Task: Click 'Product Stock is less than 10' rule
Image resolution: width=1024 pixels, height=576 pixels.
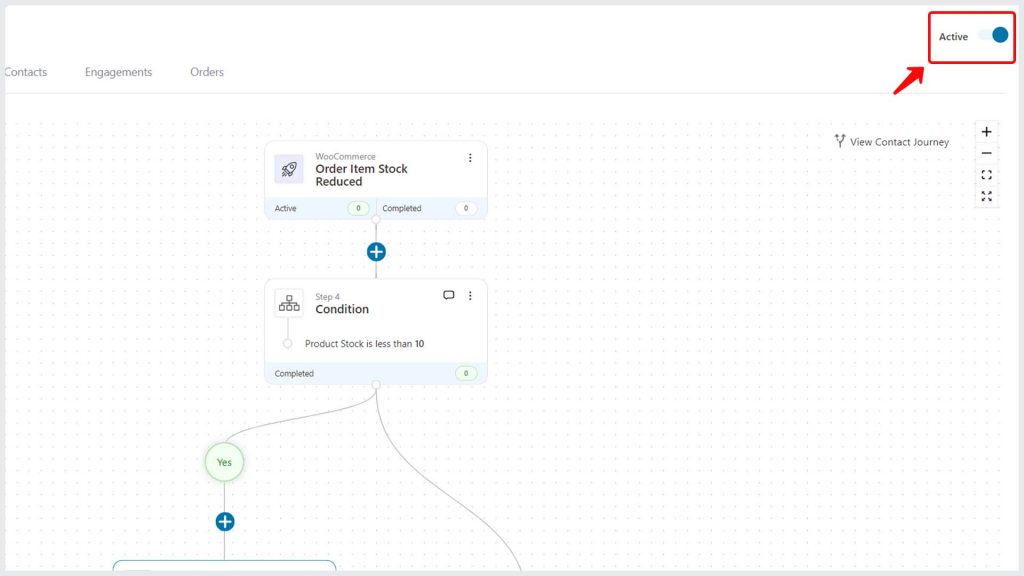Action: [x=364, y=344]
